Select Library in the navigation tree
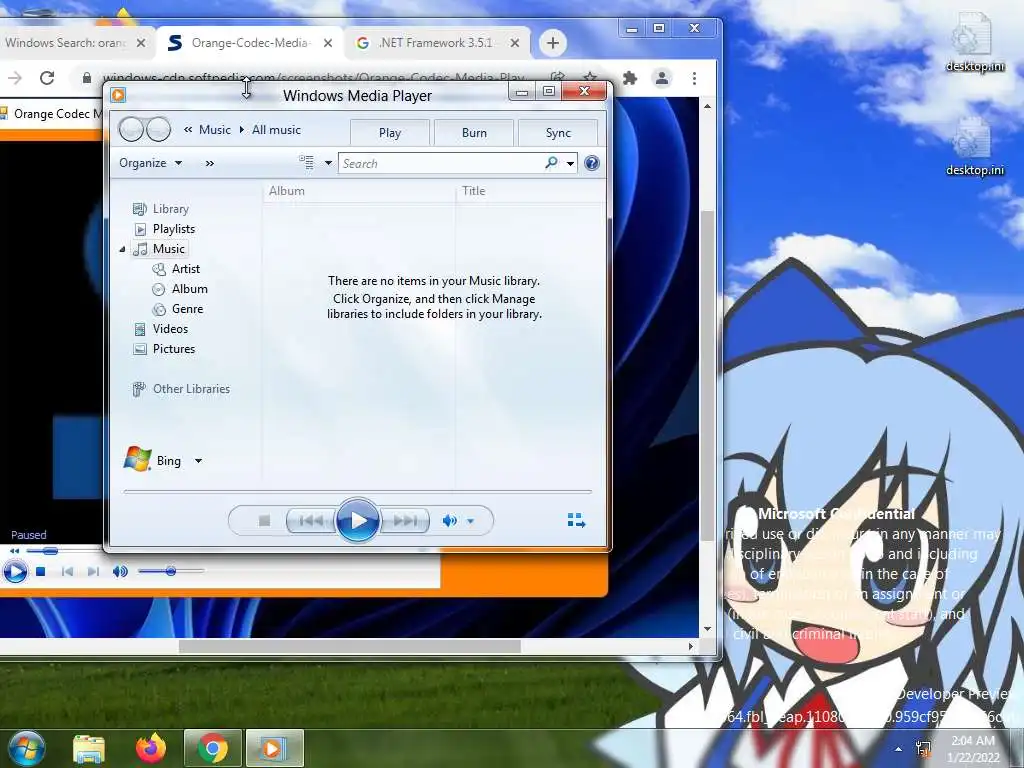Viewport: 1024px width, 768px height. 161,209
